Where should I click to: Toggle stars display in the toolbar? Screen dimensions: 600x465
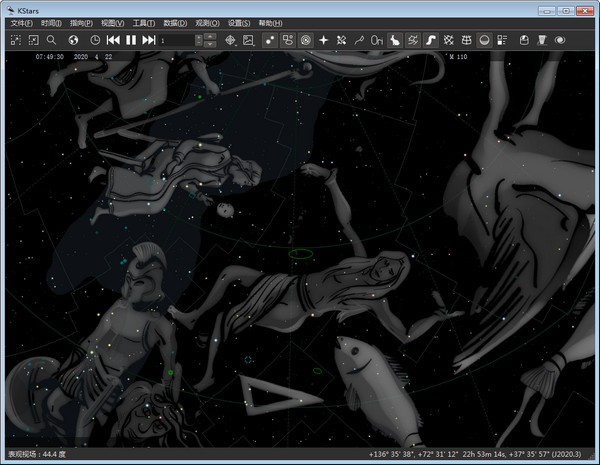(270, 40)
